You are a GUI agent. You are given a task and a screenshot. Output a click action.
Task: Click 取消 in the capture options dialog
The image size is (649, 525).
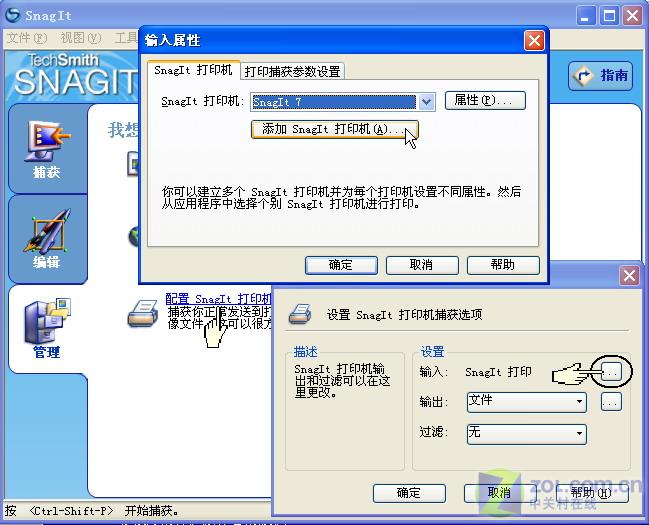pyautogui.click(x=500, y=493)
